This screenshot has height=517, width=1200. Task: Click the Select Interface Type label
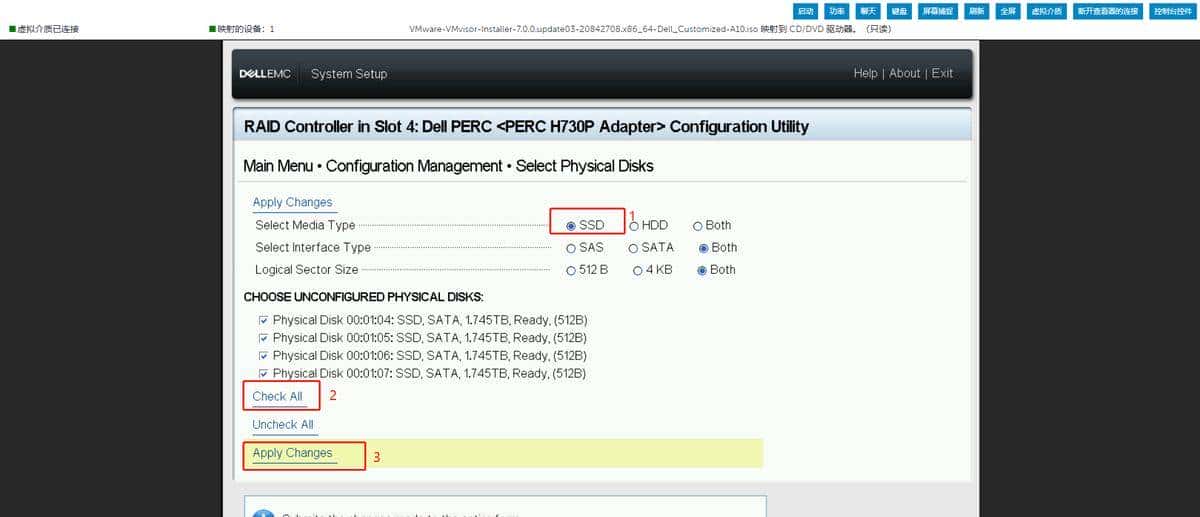click(313, 247)
